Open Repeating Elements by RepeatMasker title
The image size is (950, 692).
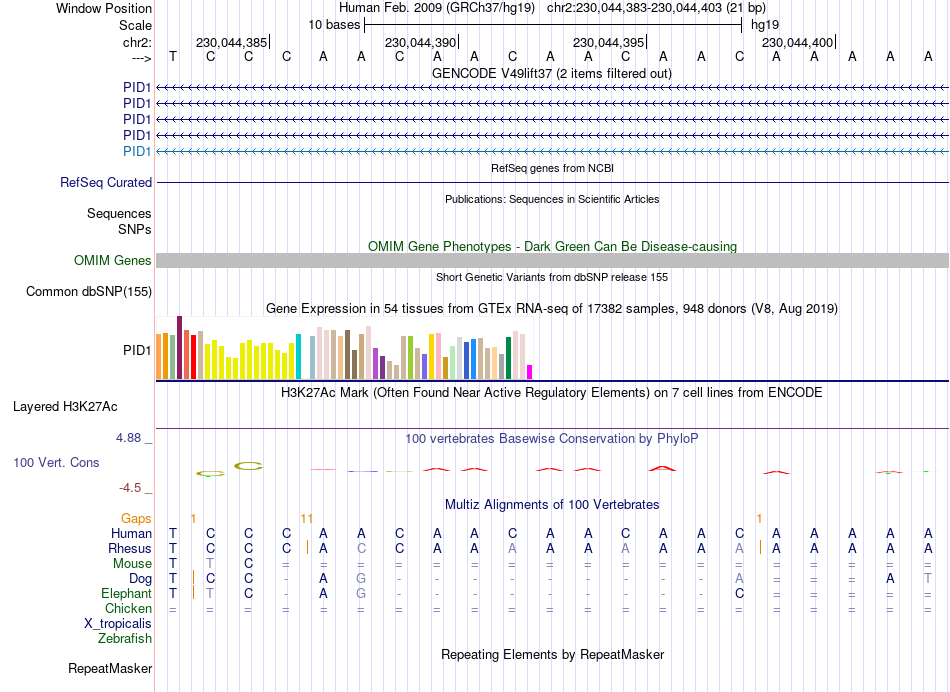(x=552, y=654)
